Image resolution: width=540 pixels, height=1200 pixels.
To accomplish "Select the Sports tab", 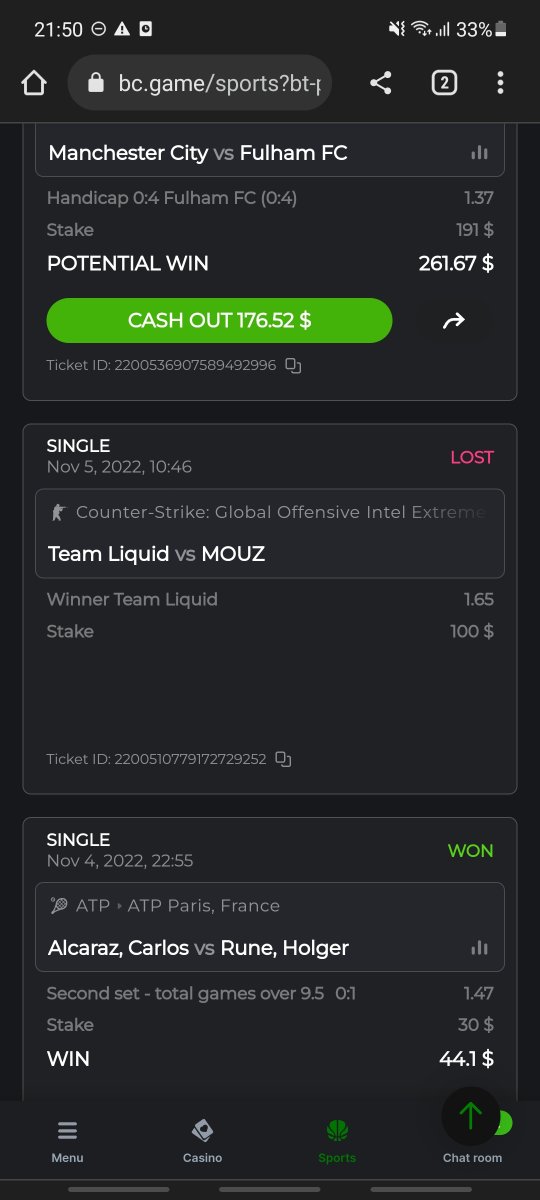I will (337, 1141).
